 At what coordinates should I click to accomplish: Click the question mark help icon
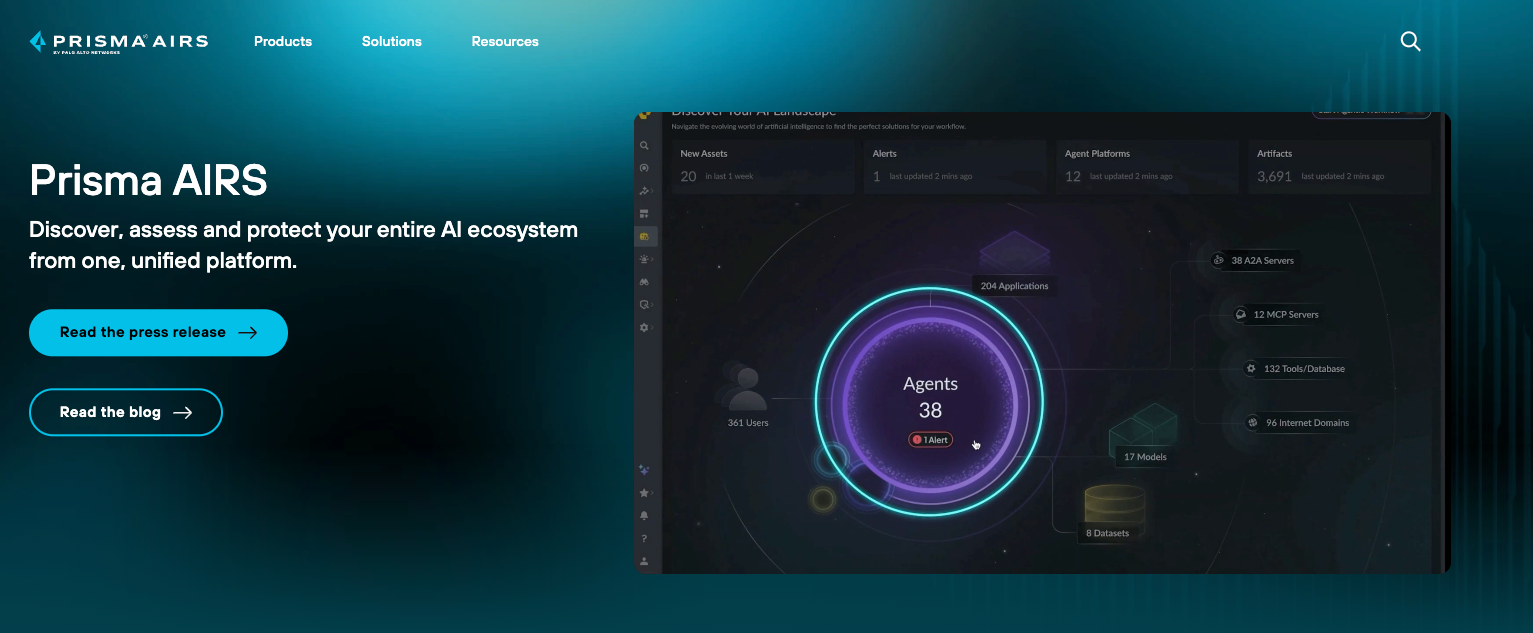[645, 539]
